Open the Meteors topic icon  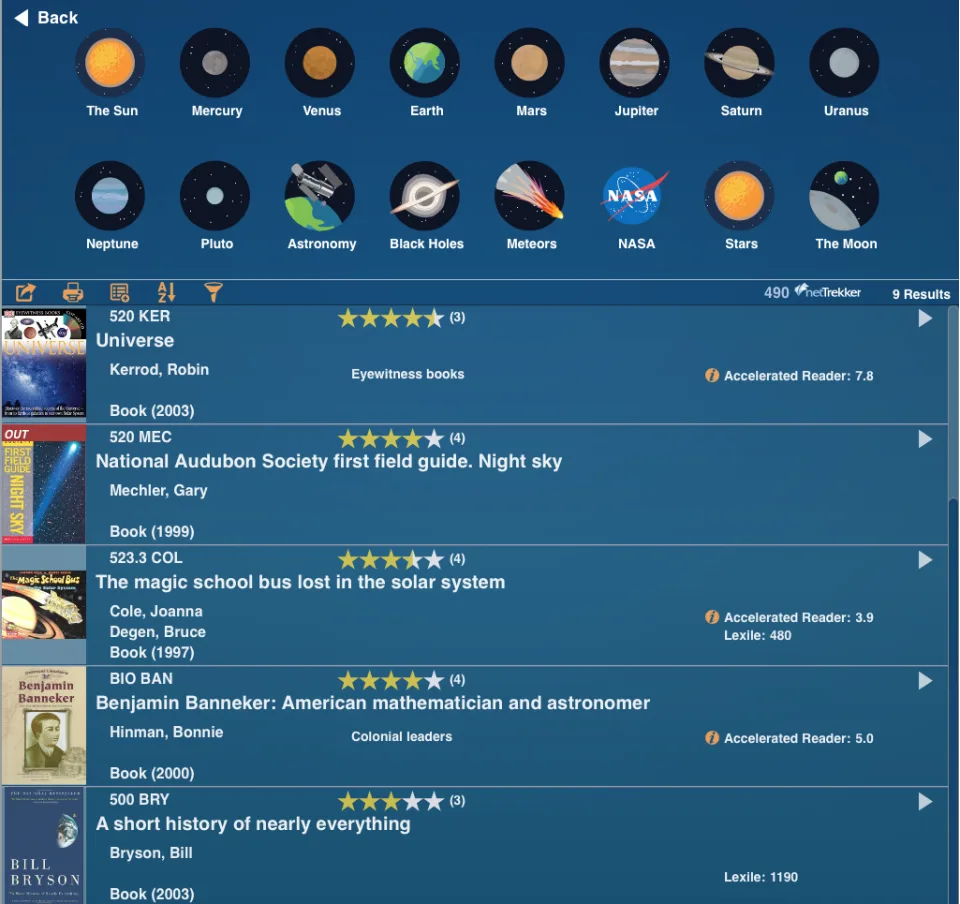(530, 196)
